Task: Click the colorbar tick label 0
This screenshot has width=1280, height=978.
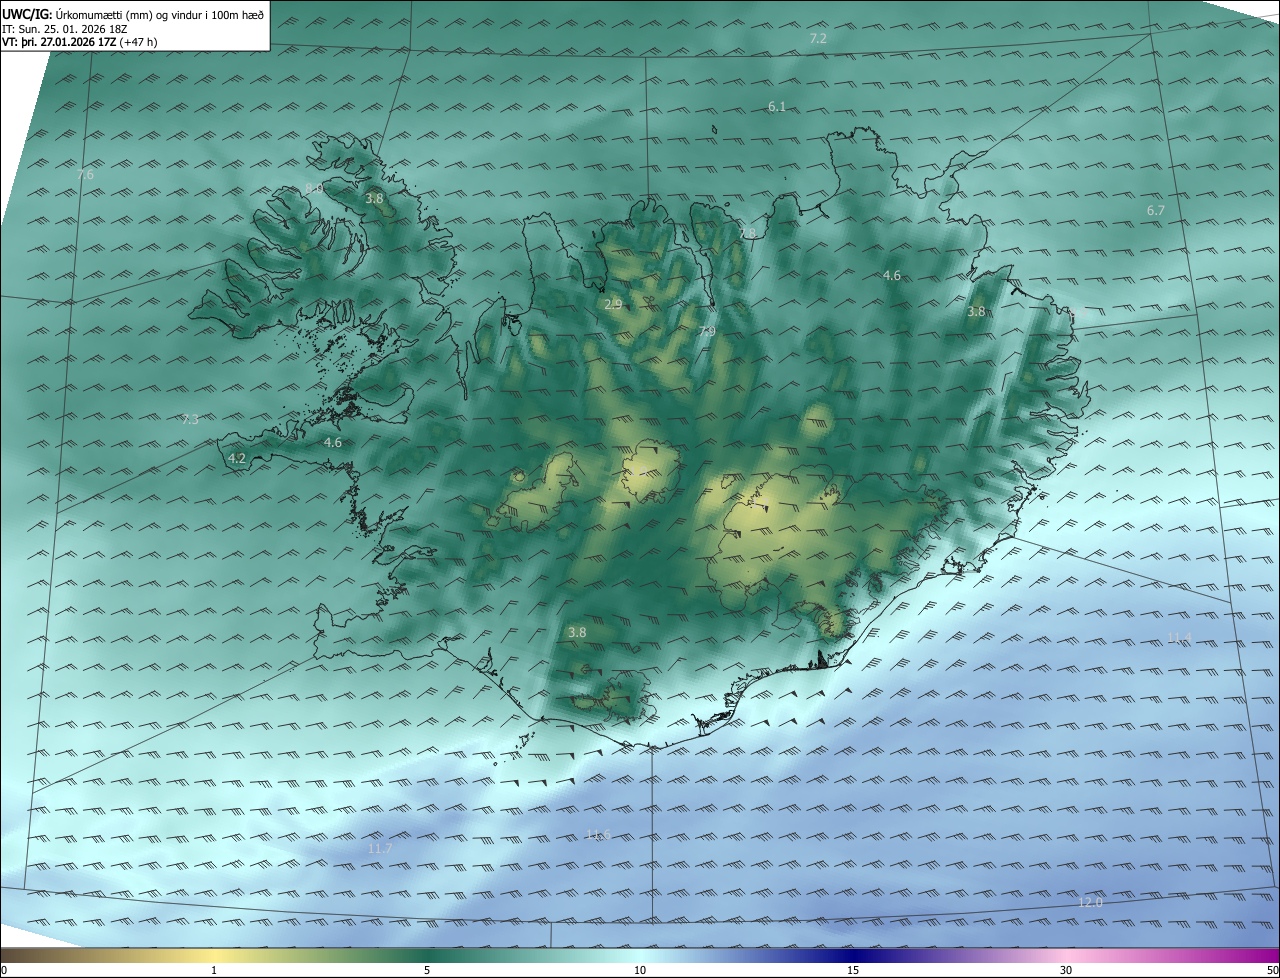Action: tap(4, 970)
